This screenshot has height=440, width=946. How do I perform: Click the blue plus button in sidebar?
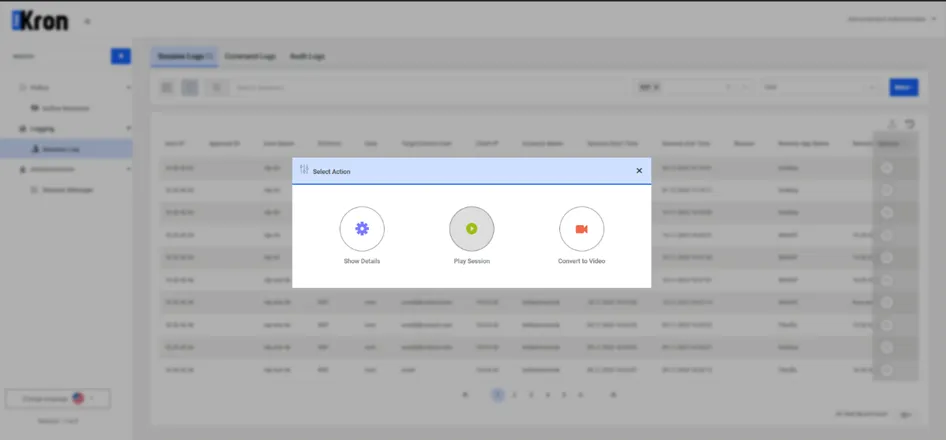point(121,56)
